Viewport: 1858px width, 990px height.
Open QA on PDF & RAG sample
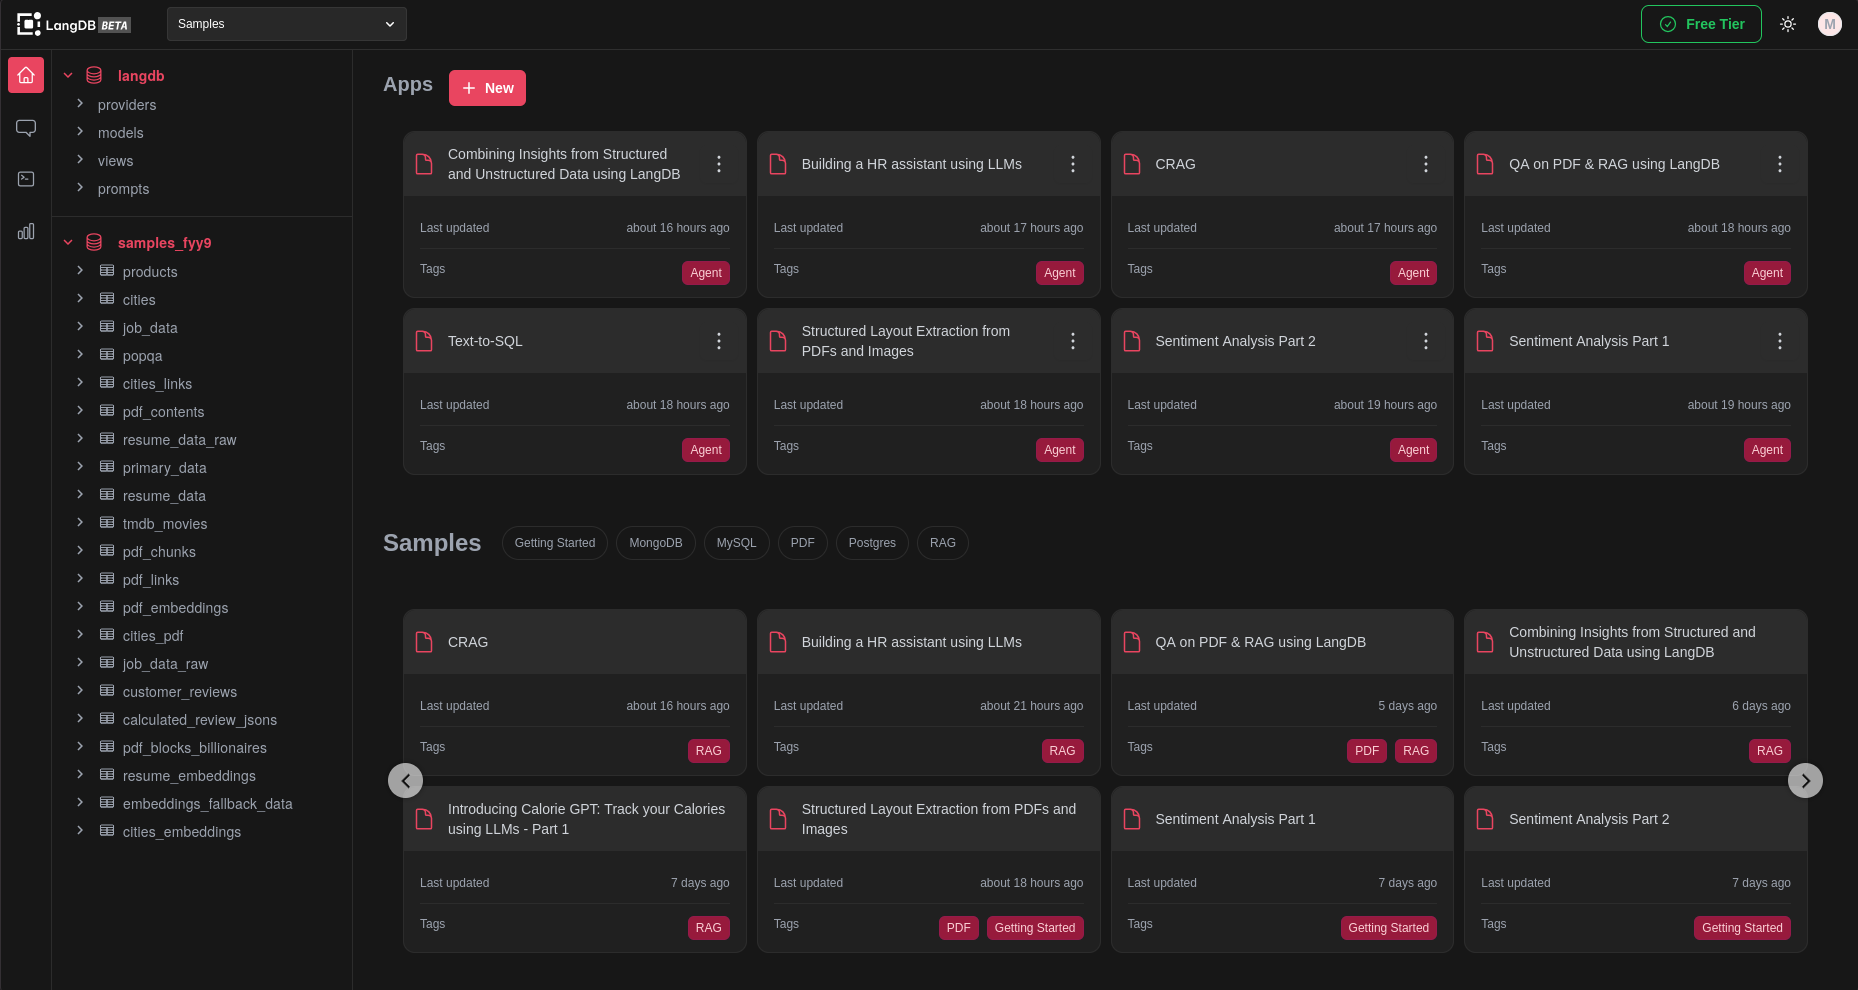tap(1282, 692)
